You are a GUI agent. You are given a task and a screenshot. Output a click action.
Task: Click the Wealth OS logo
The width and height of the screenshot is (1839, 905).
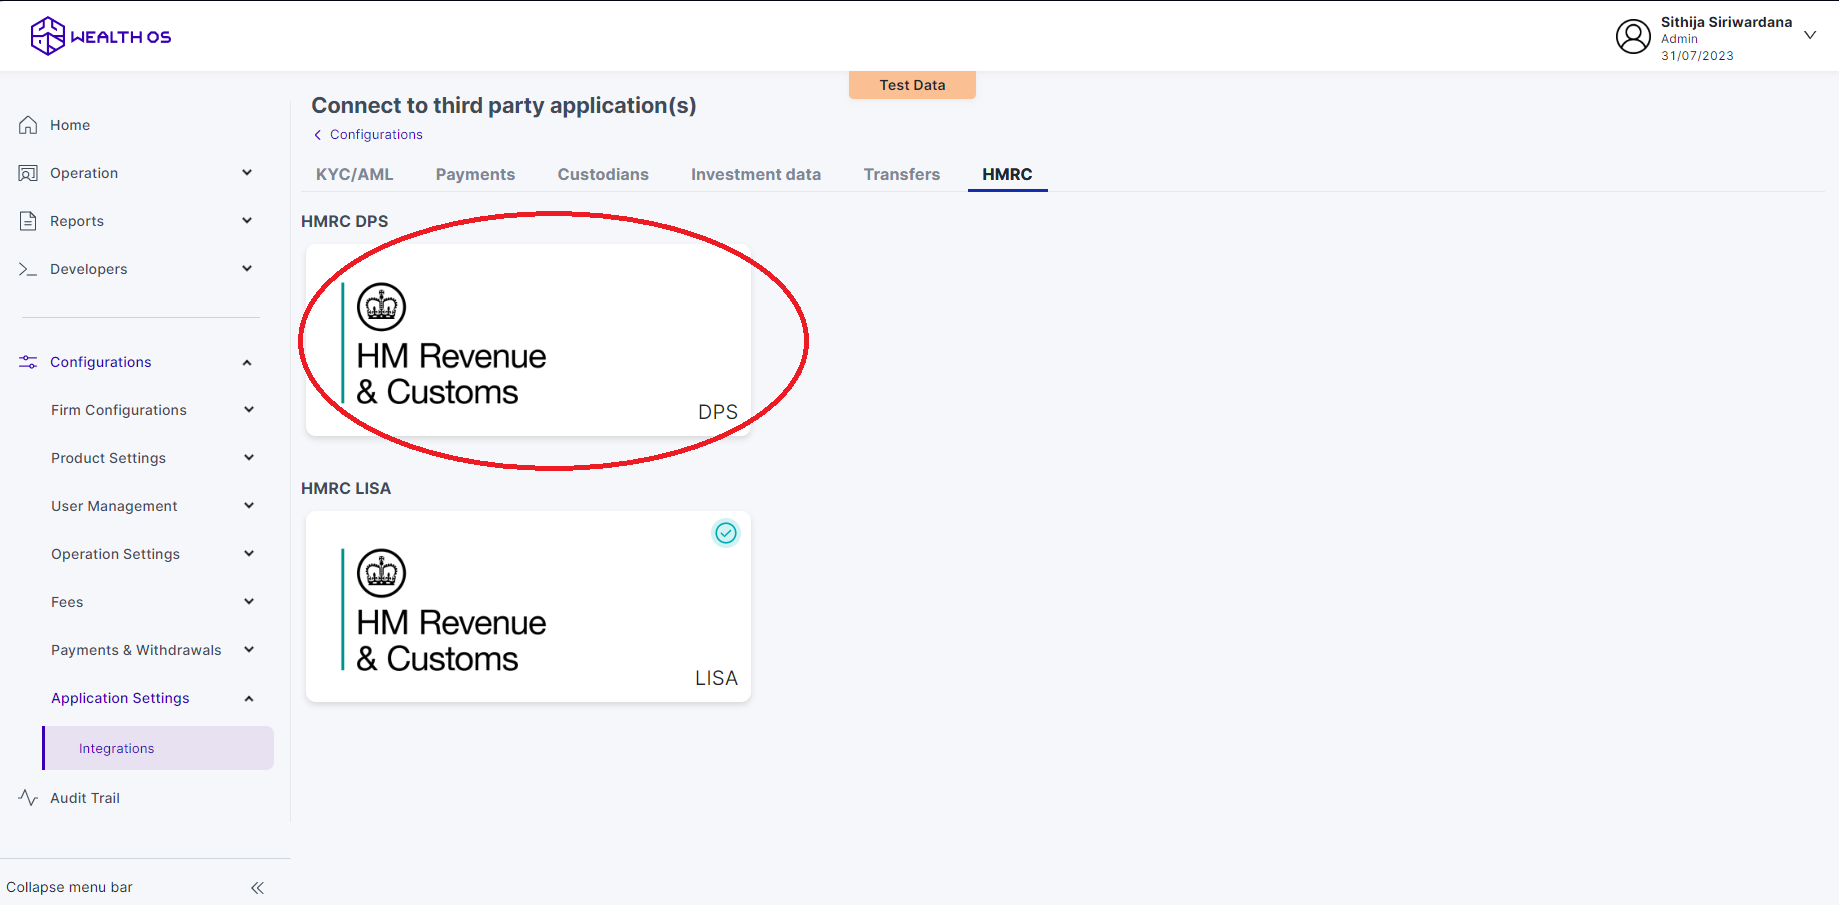coord(101,36)
